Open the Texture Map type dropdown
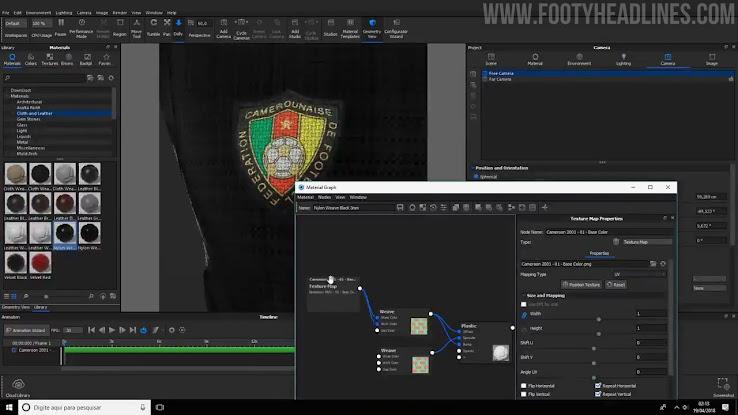The width and height of the screenshot is (738, 415). point(647,242)
